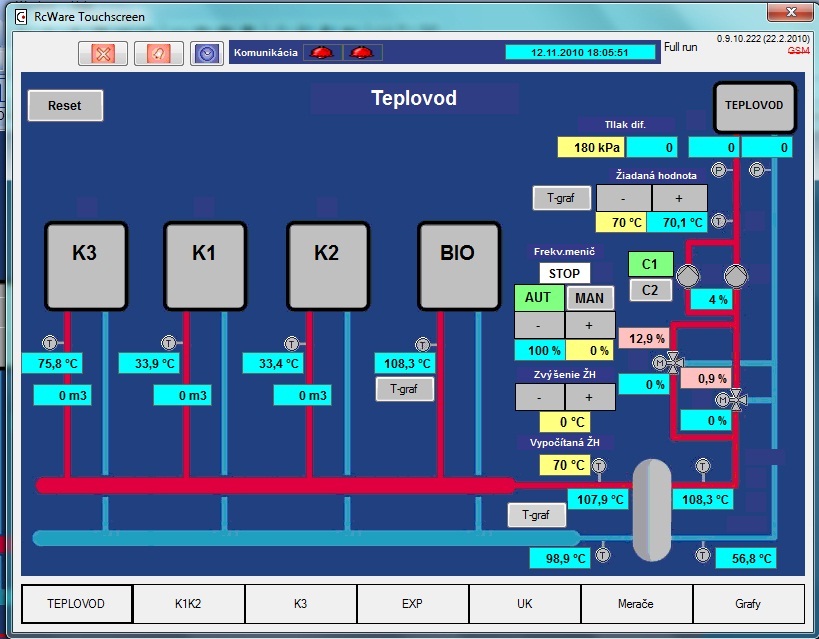
Task: Open the K2 boiler block
Action: (x=329, y=266)
